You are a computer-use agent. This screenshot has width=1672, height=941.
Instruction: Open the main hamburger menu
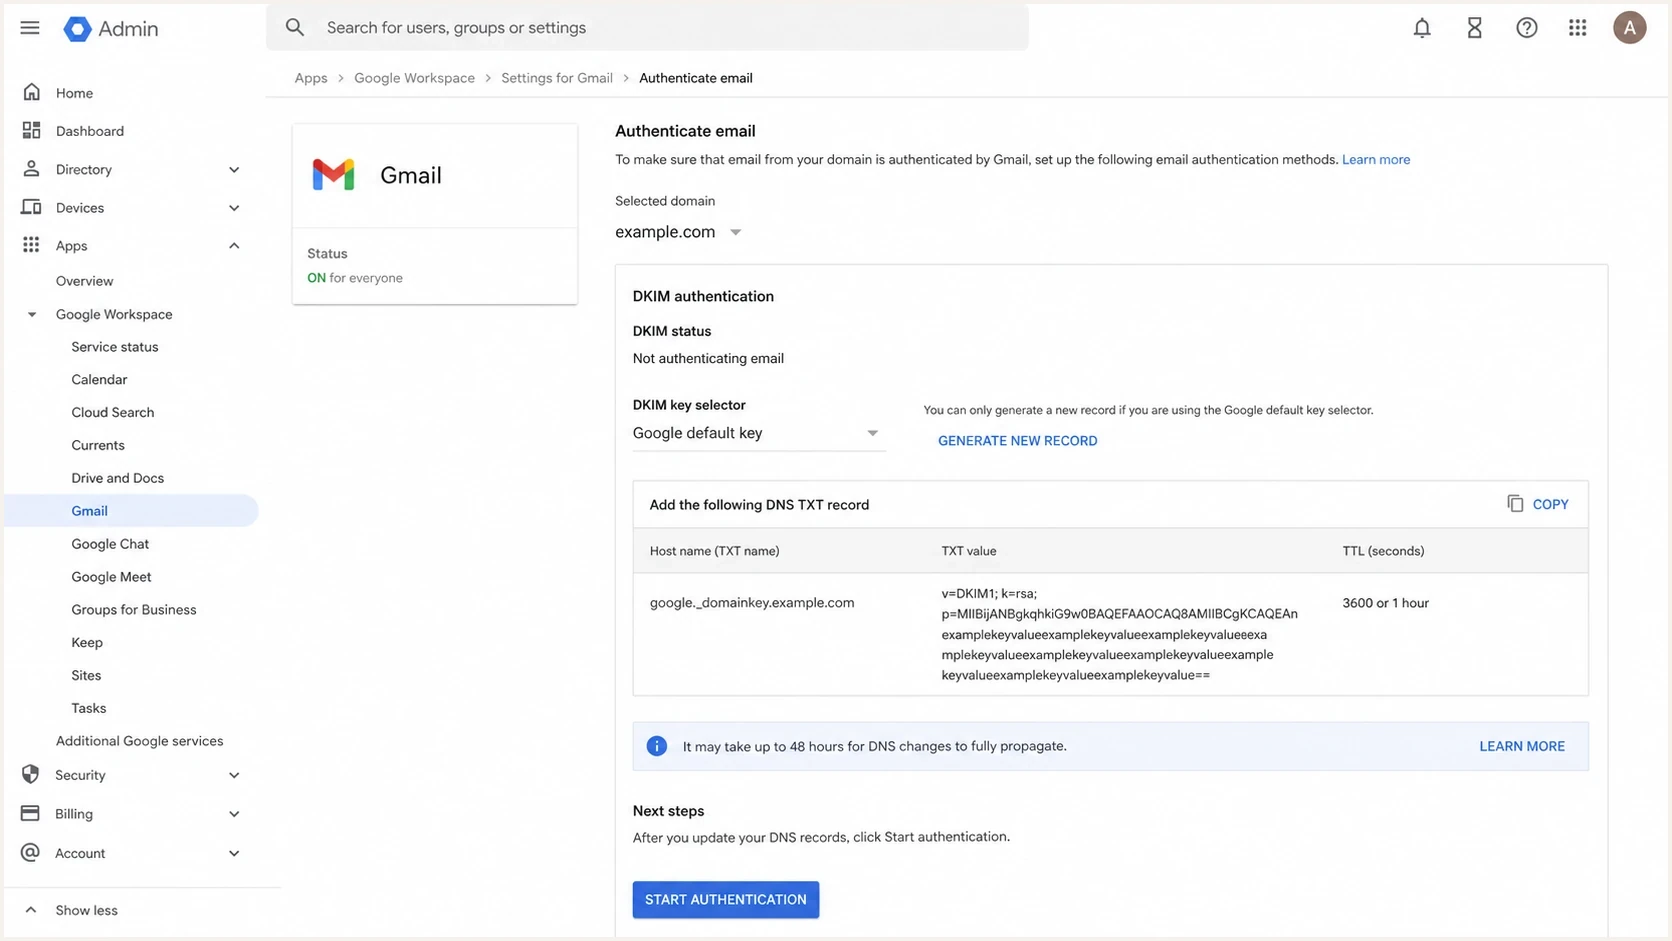click(30, 28)
